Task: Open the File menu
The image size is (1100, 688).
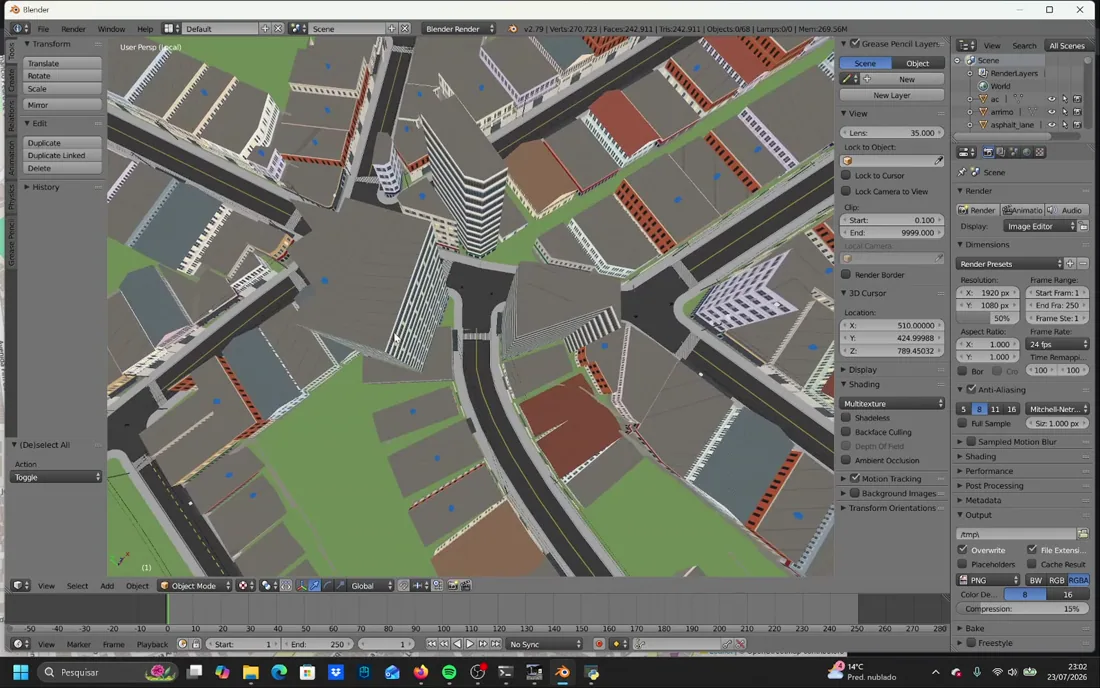Action: [43, 29]
